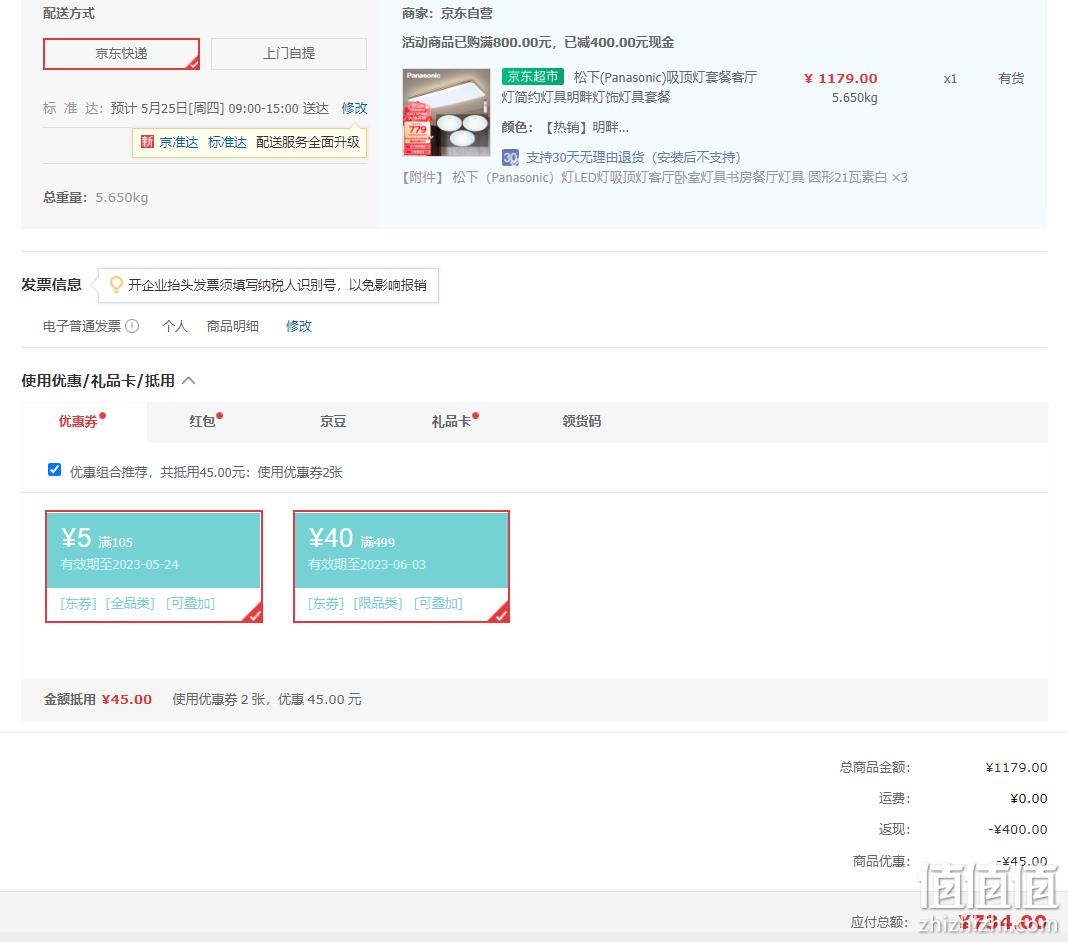This screenshot has width=1068, height=942.
Task: Click the 京东超市 green tag
Action: point(533,77)
